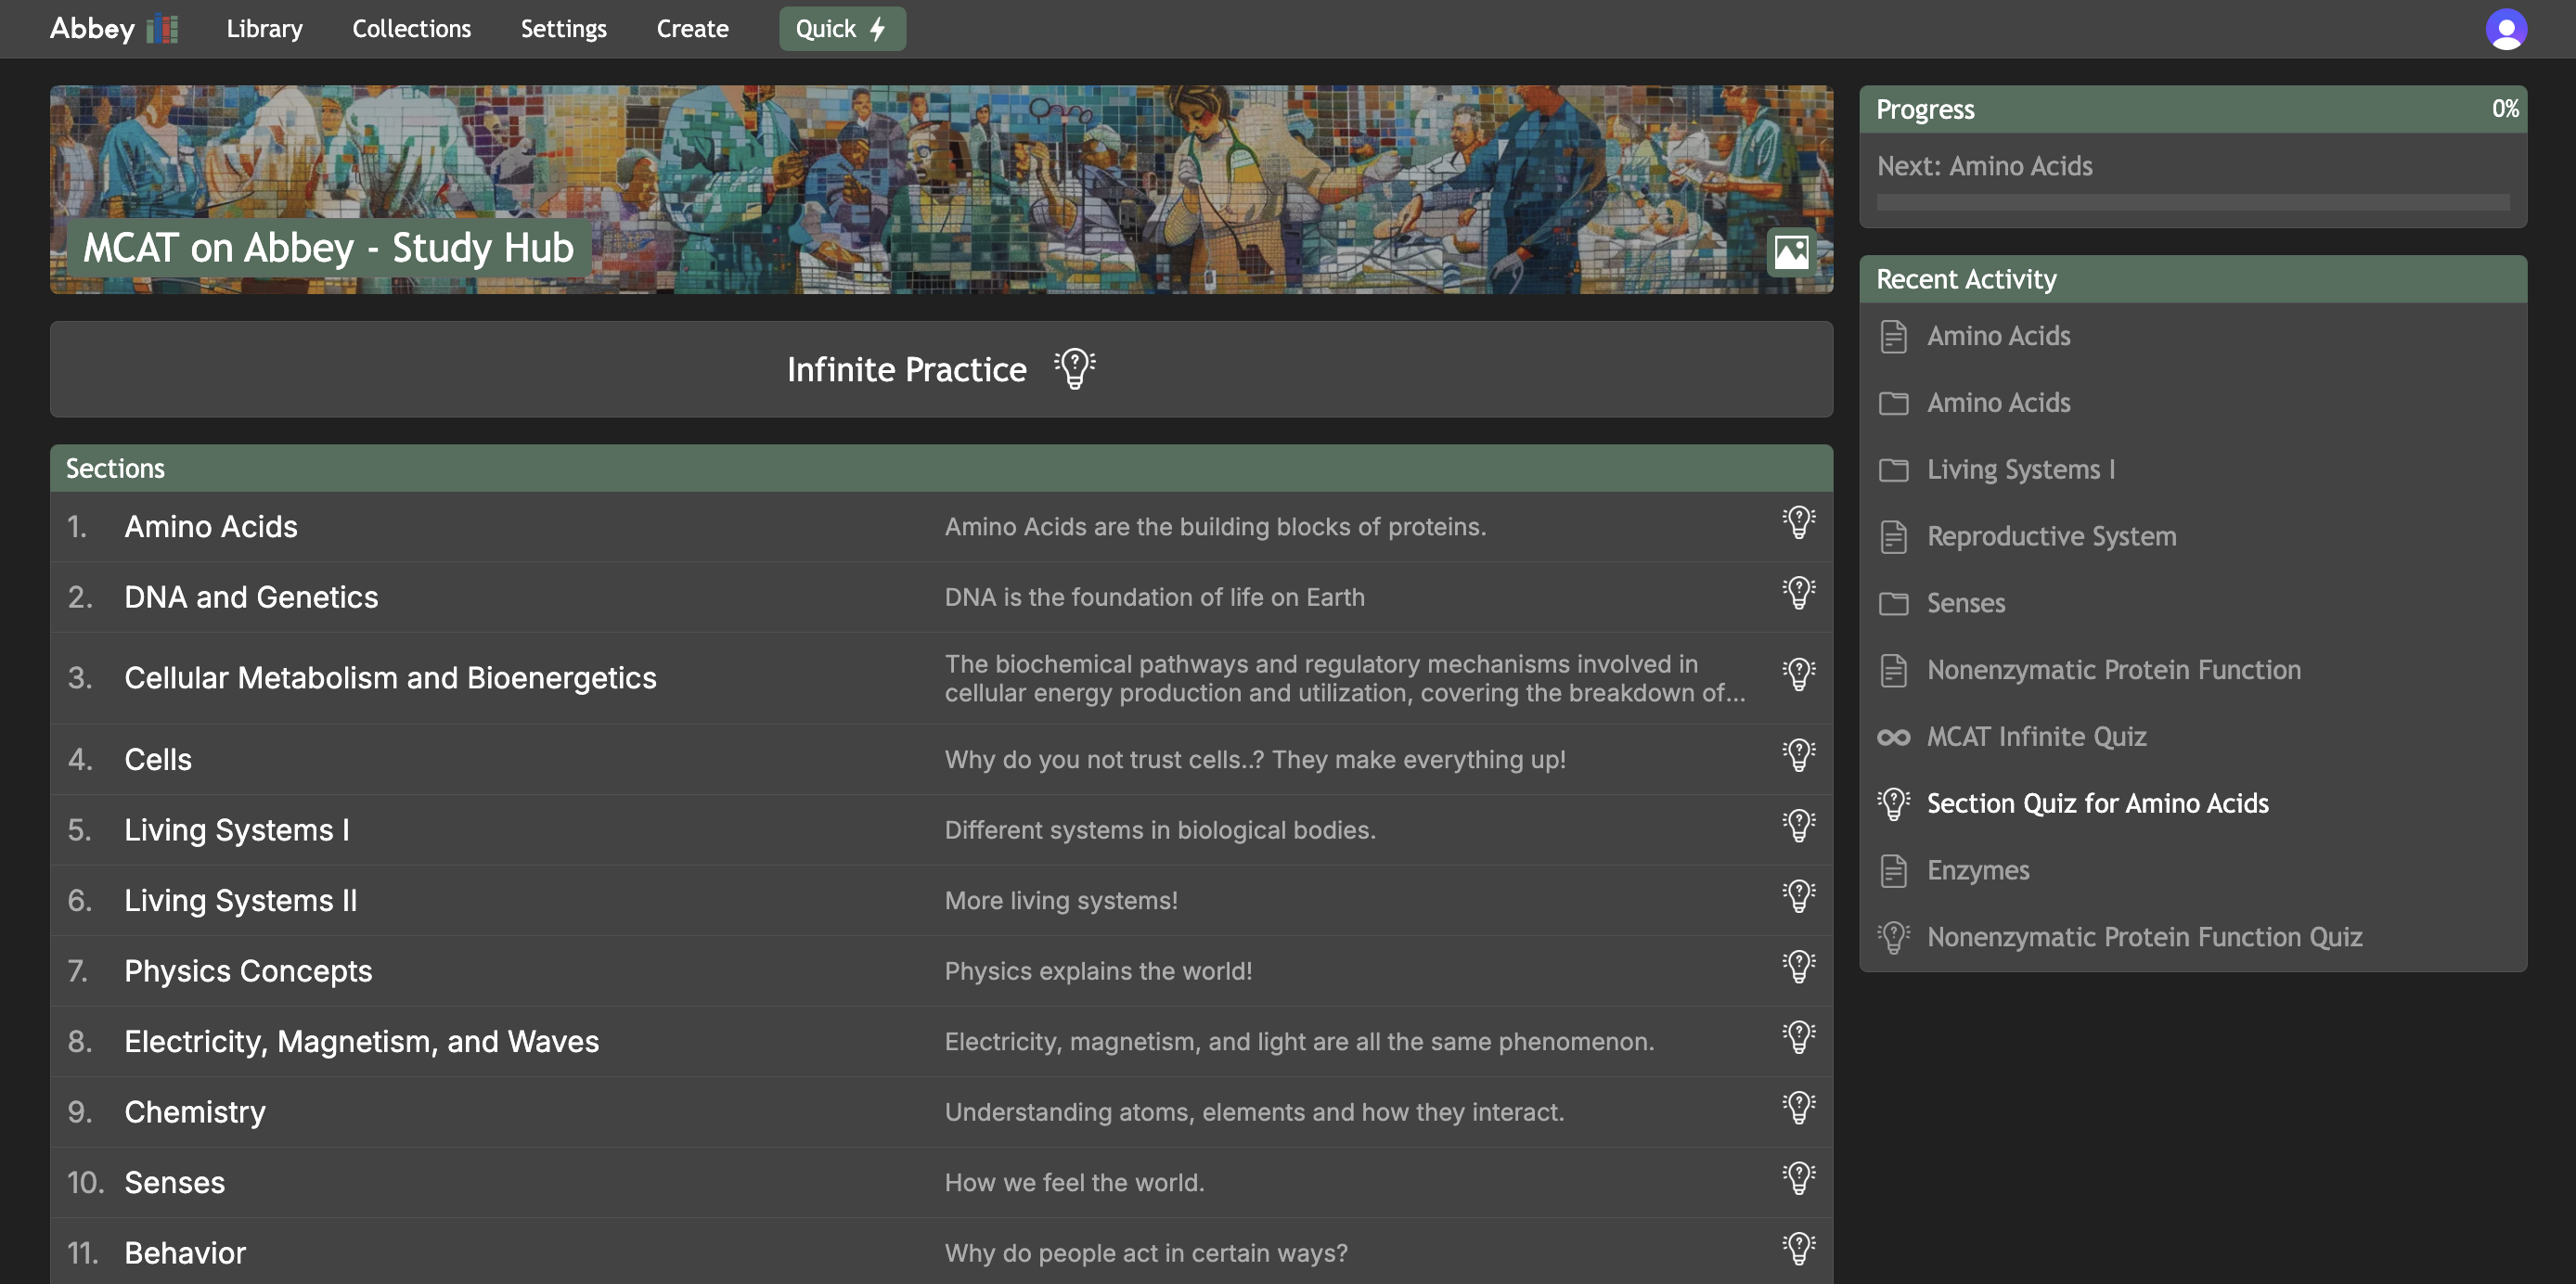Open the Cellular Metabolism and Bioenergetics section
The height and width of the screenshot is (1284, 2576).
[390, 678]
